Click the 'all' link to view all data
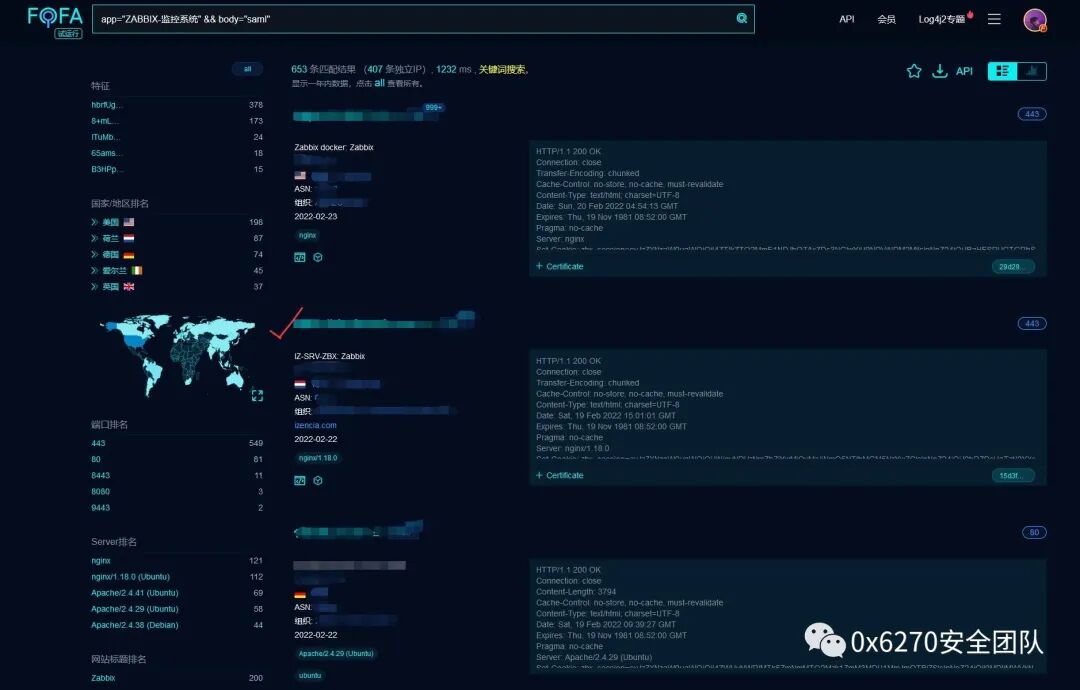The height and width of the screenshot is (690, 1080). (380, 83)
